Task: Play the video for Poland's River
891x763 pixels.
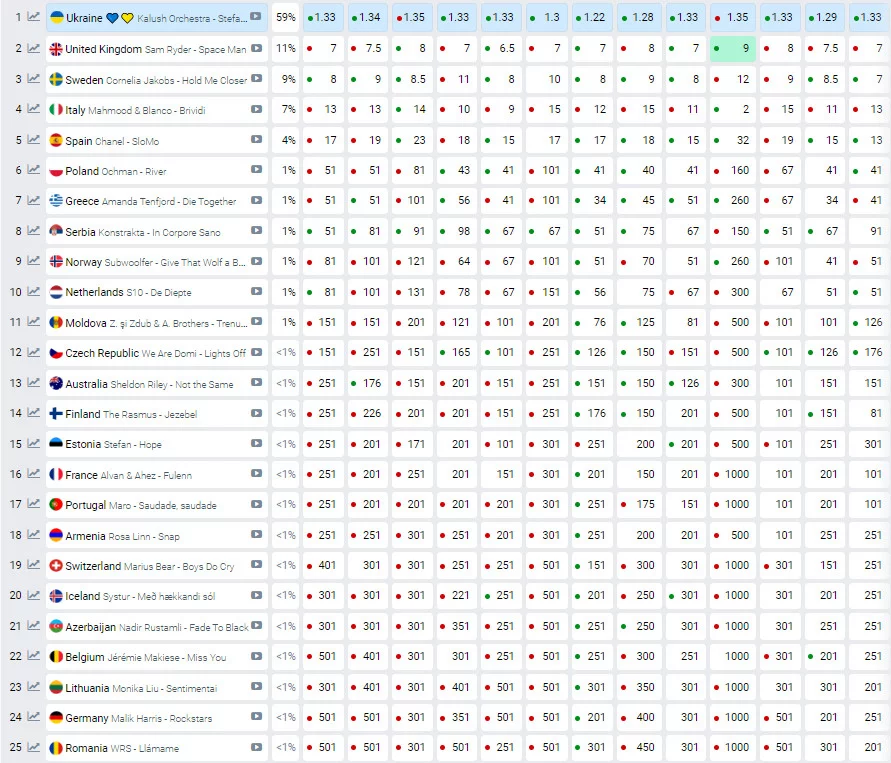Action: pos(256,169)
